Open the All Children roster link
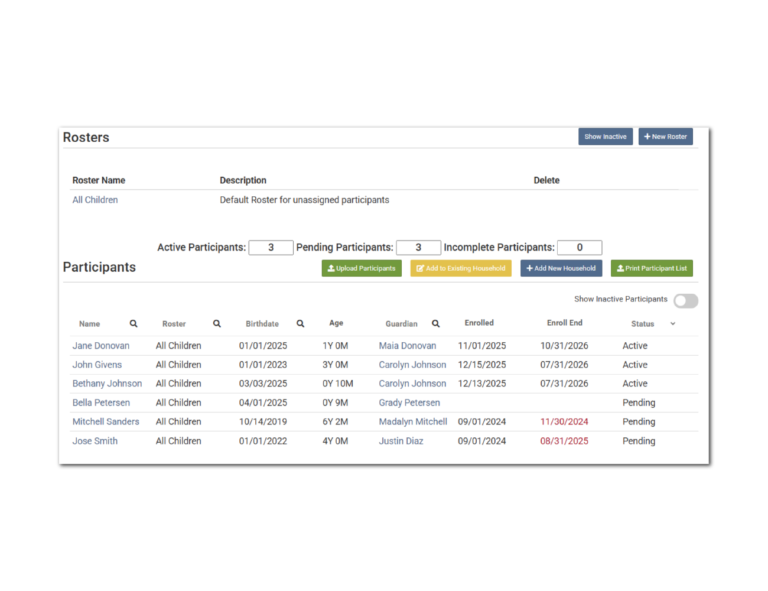 tap(95, 200)
